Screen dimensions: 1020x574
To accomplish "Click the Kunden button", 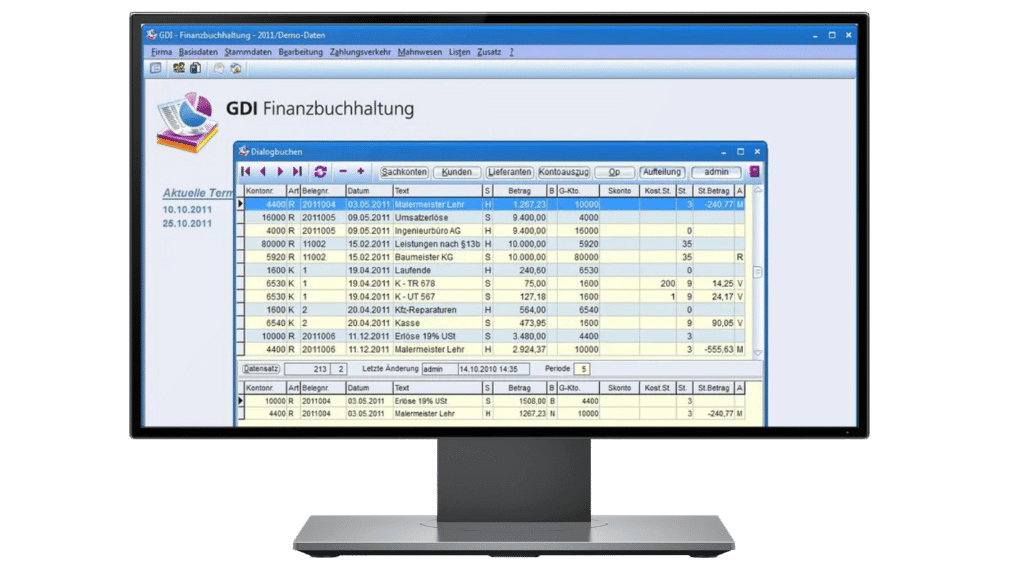I will click(x=457, y=172).
